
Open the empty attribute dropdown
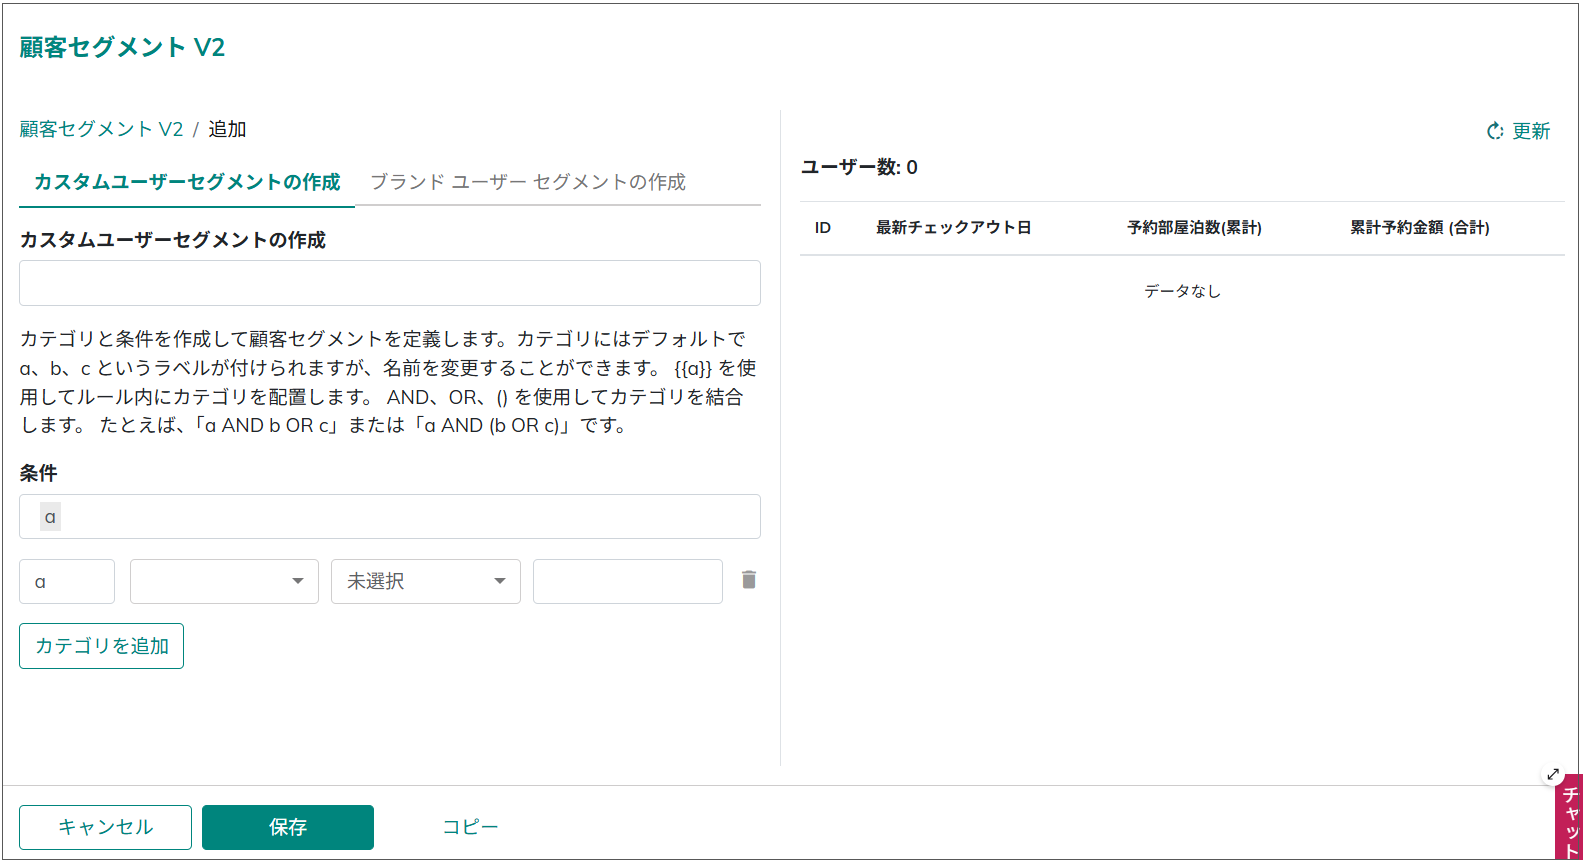tap(224, 581)
